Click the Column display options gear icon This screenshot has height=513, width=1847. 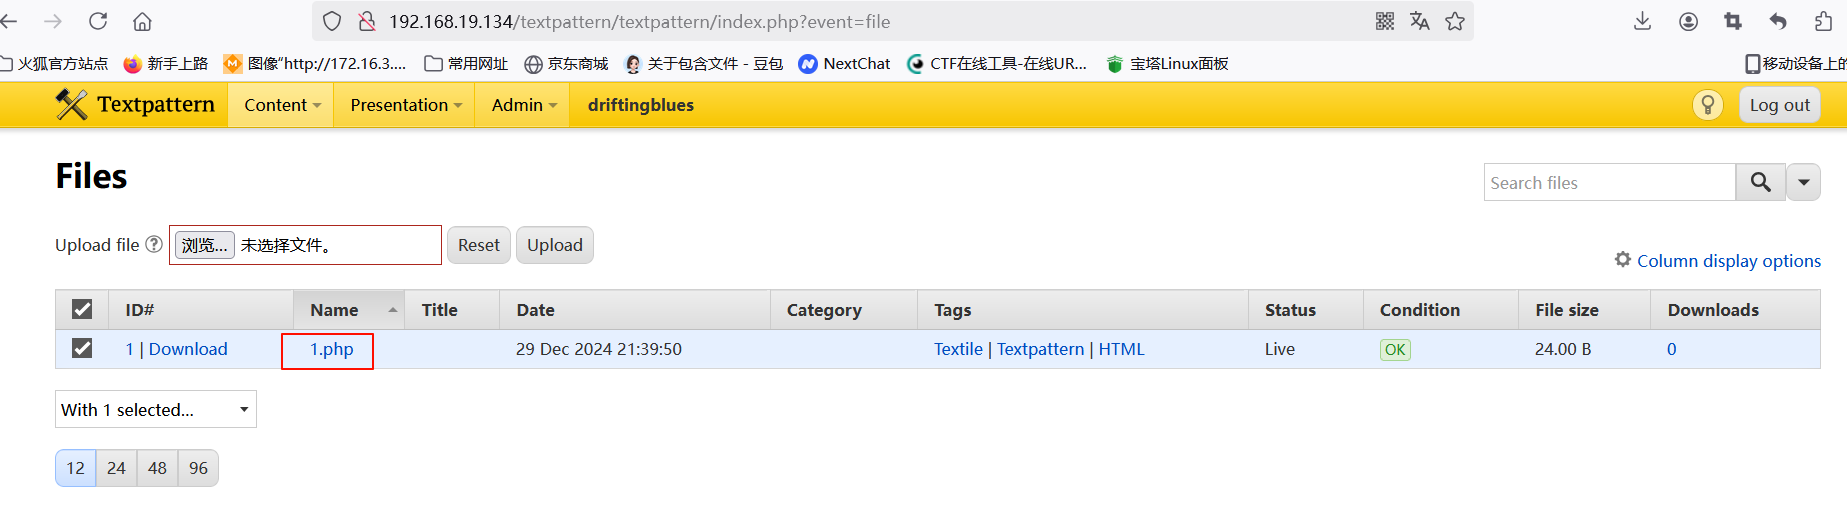tap(1623, 259)
